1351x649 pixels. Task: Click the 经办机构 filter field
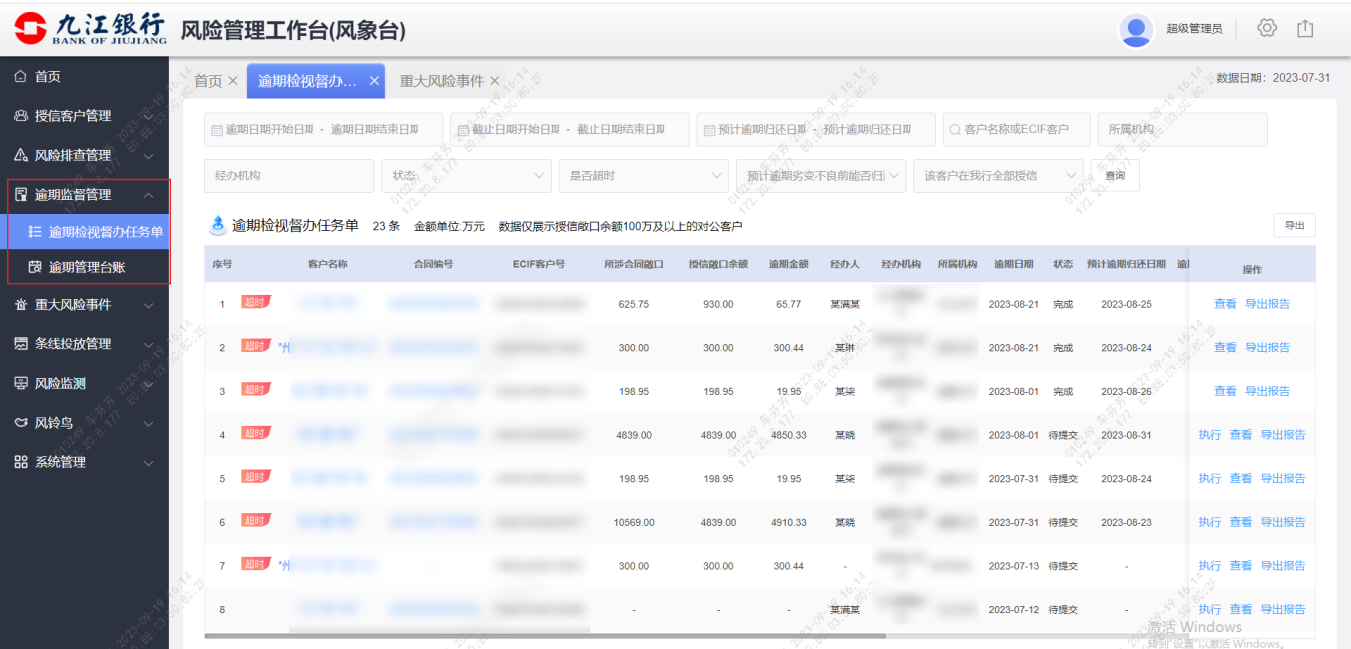click(x=289, y=176)
